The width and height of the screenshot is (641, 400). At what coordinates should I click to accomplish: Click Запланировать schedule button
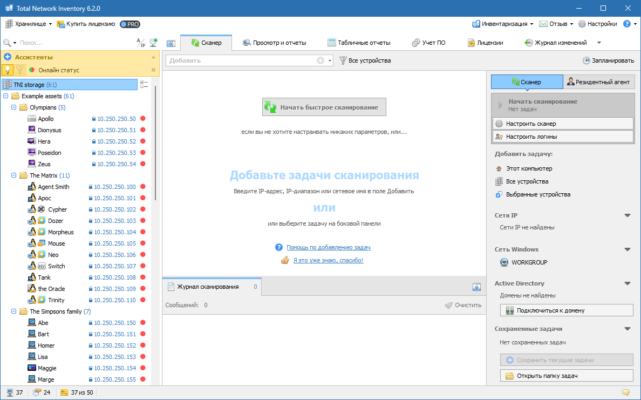click(608, 61)
